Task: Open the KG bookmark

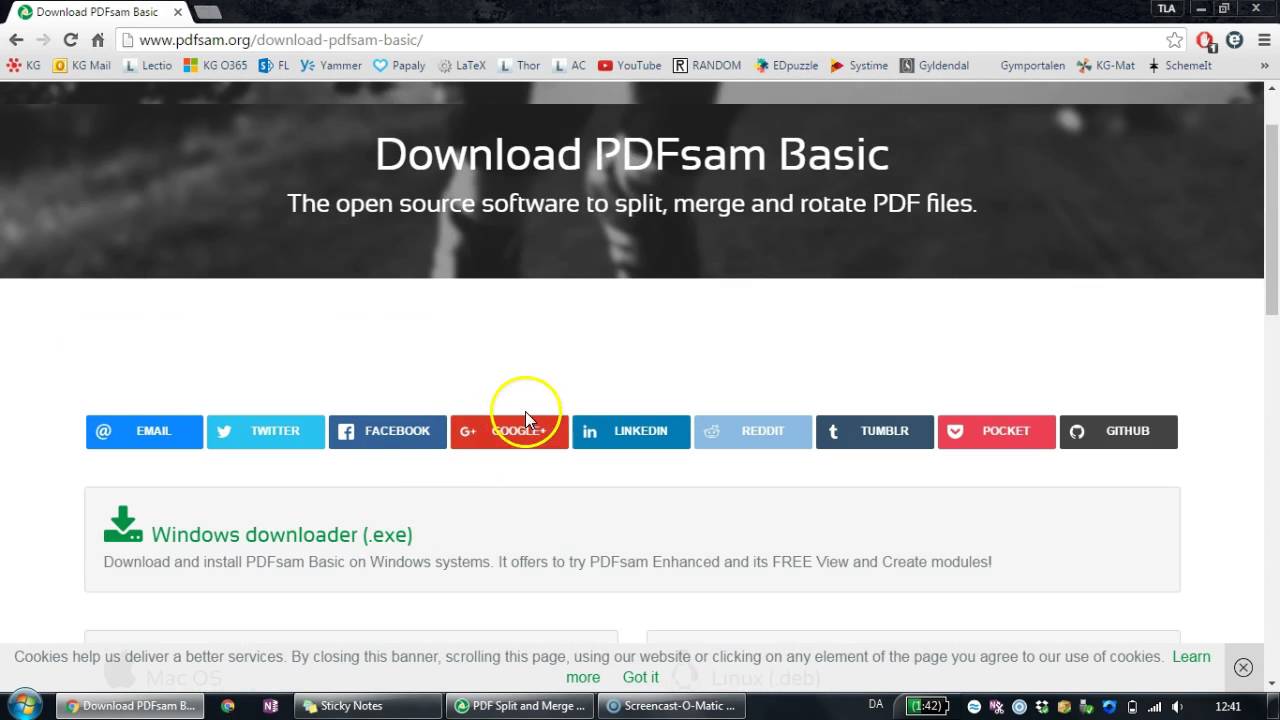Action: 24,65
